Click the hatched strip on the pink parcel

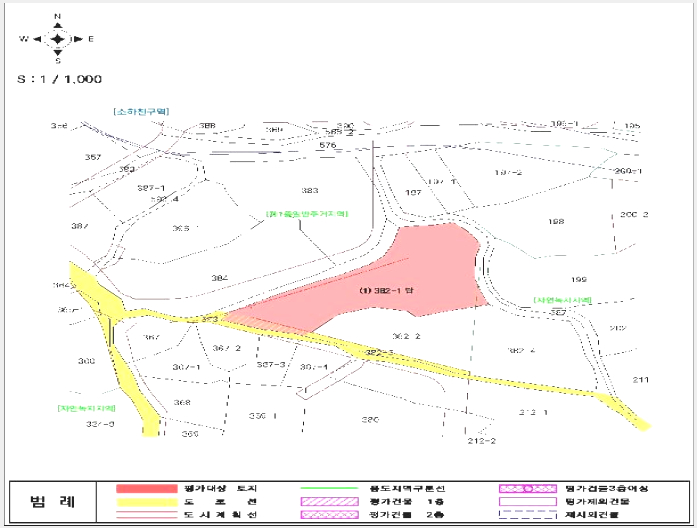267,323
